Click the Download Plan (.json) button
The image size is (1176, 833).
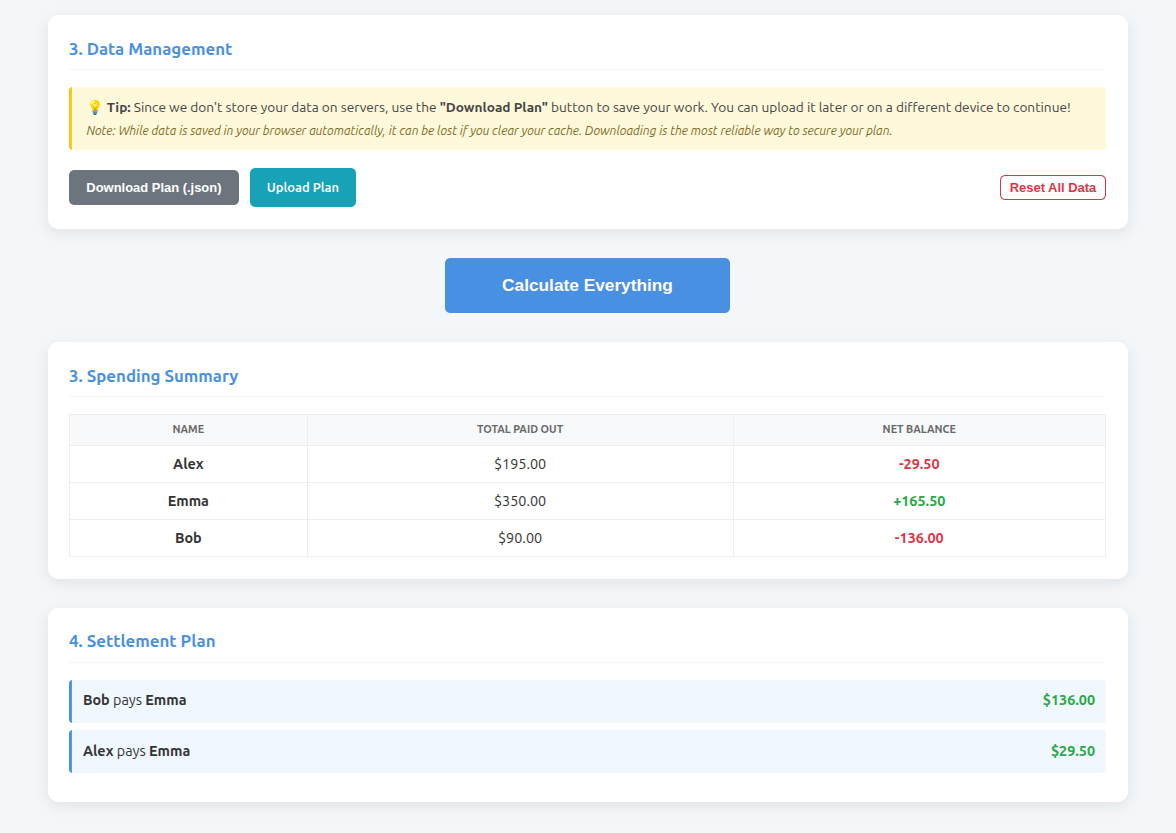coord(154,187)
